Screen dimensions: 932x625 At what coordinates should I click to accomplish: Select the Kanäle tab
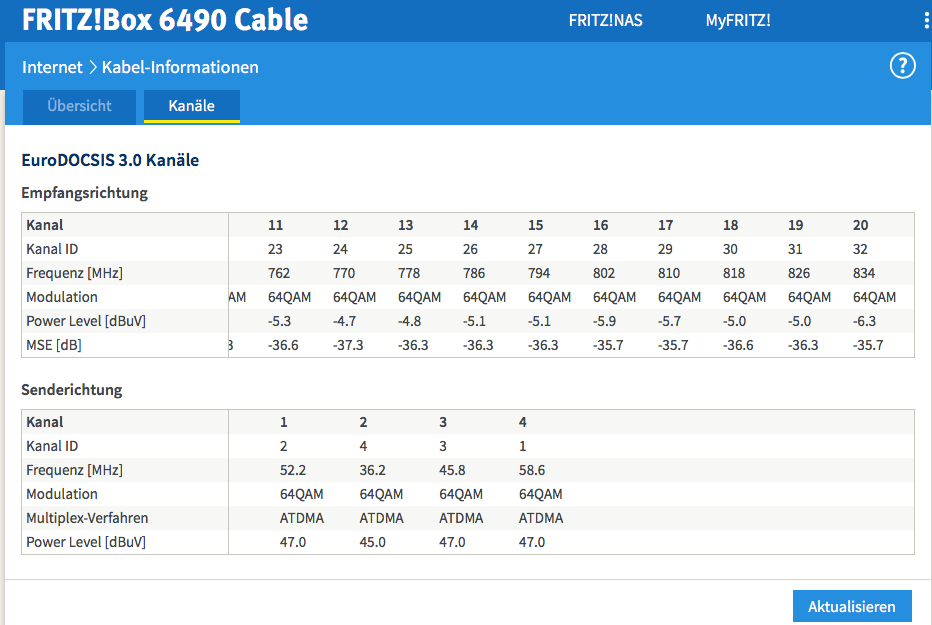(191, 106)
